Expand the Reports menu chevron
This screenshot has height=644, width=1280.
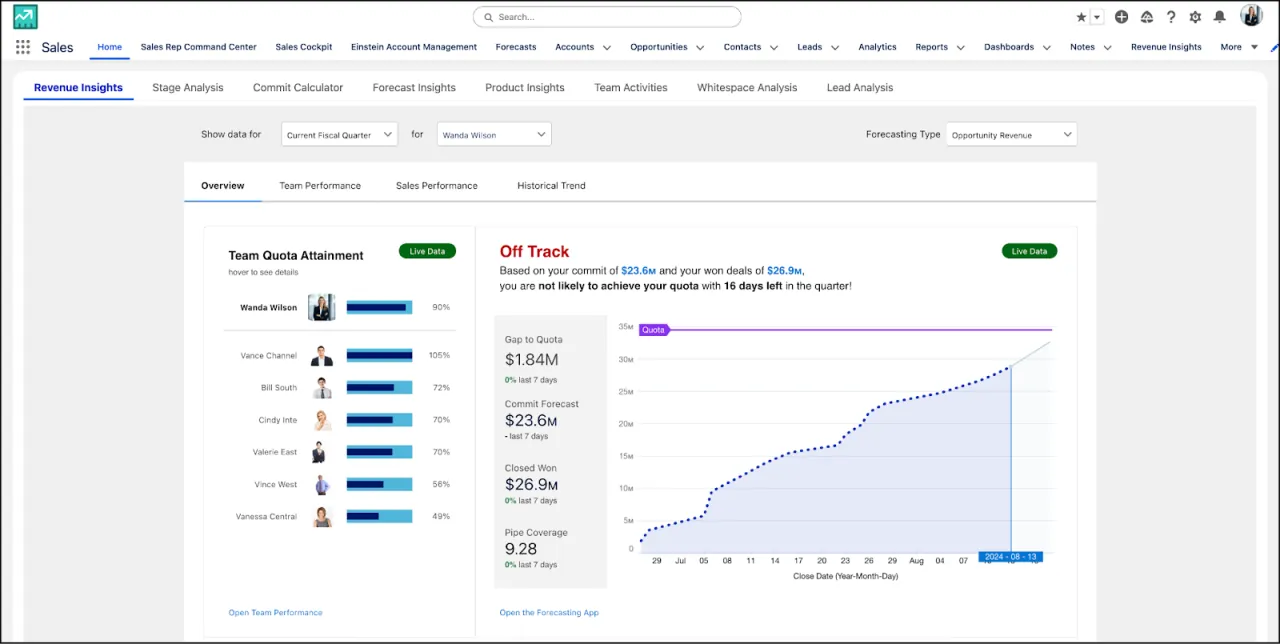pos(960,47)
